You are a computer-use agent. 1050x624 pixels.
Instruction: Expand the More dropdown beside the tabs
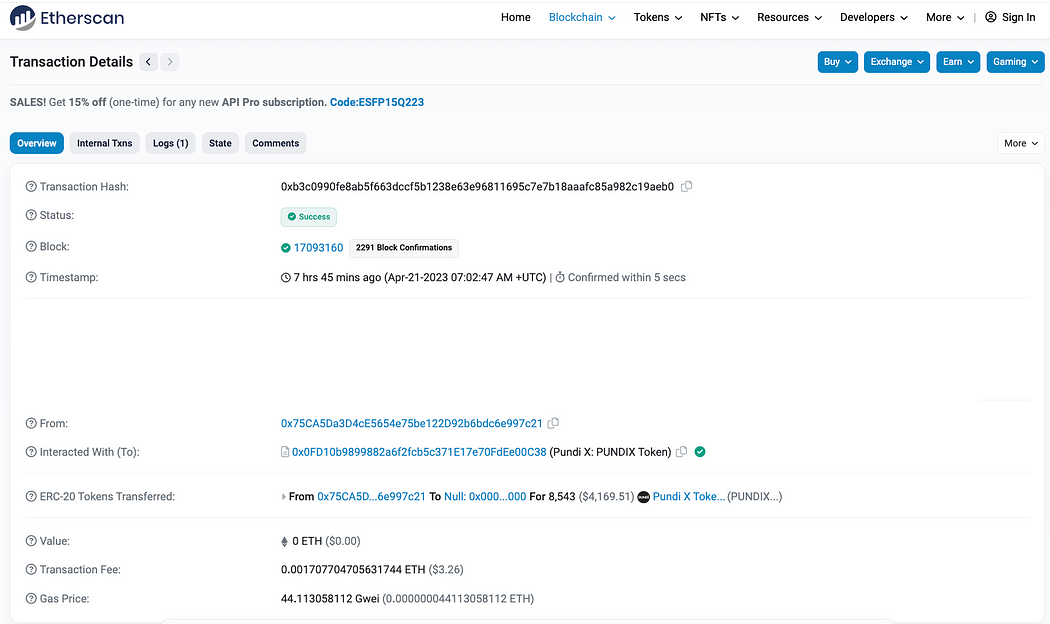click(1021, 143)
